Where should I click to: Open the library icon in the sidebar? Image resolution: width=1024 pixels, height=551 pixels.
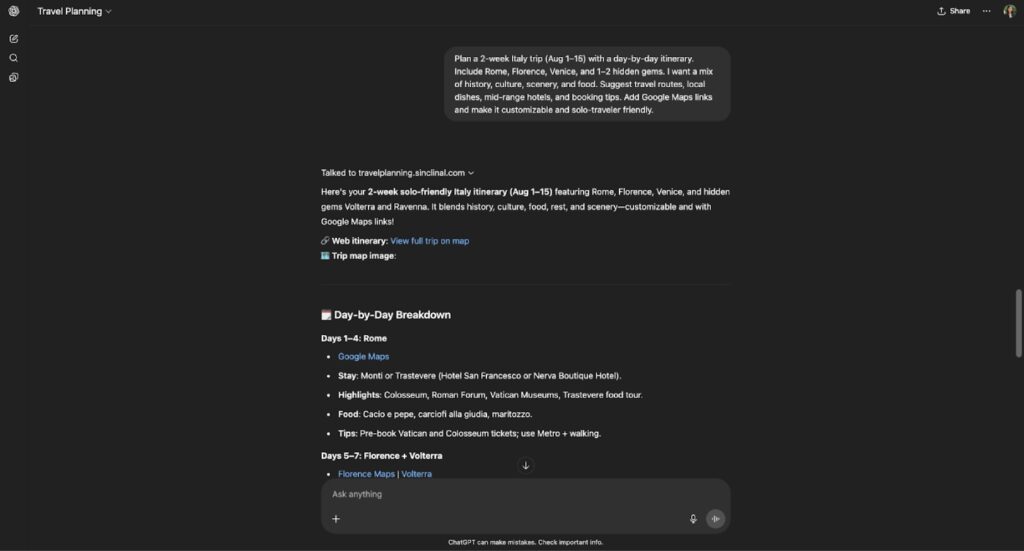coord(14,77)
